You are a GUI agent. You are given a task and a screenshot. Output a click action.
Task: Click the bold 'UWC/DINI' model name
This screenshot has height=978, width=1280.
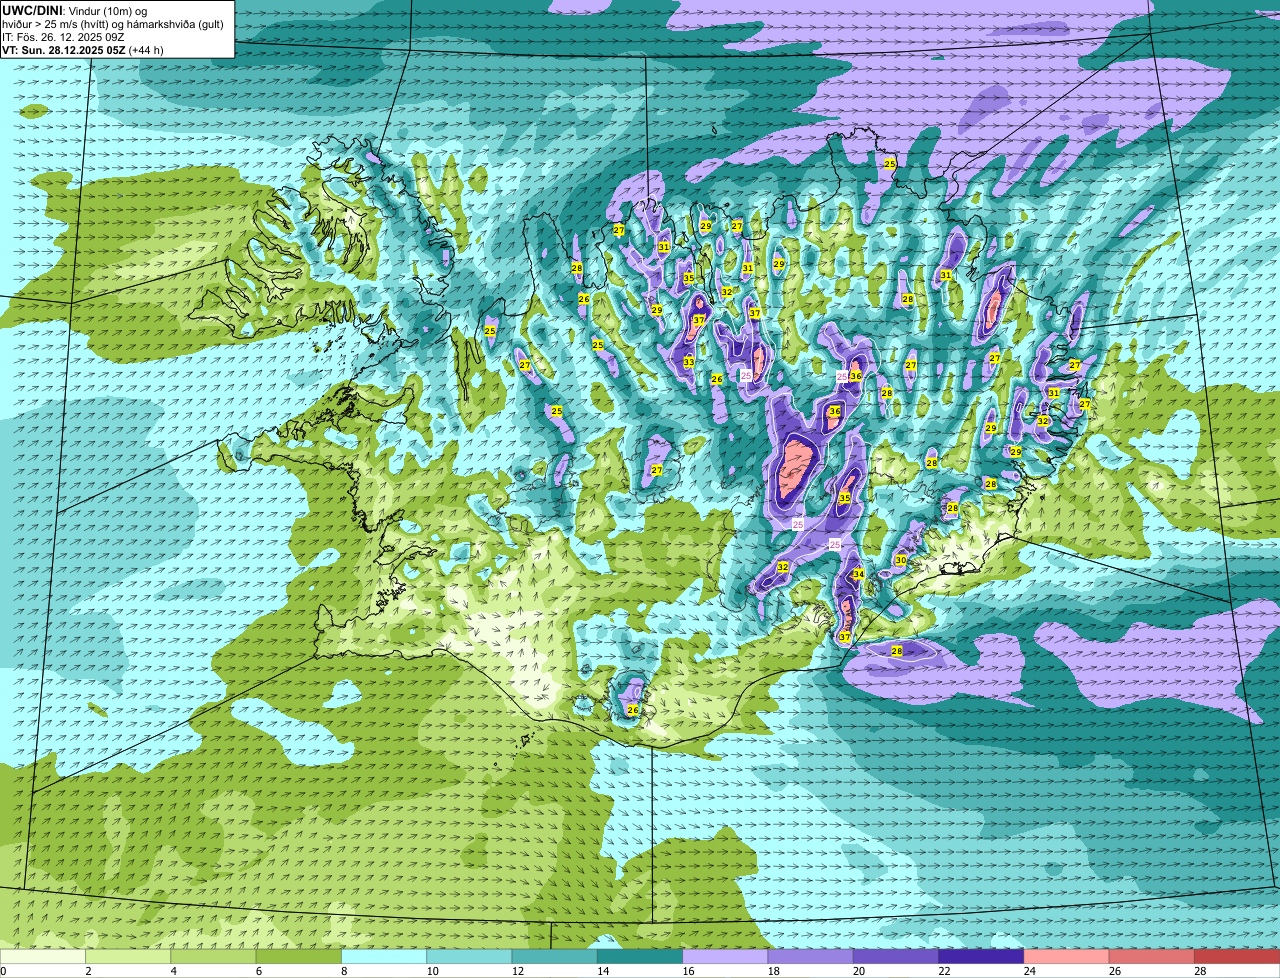(32, 10)
